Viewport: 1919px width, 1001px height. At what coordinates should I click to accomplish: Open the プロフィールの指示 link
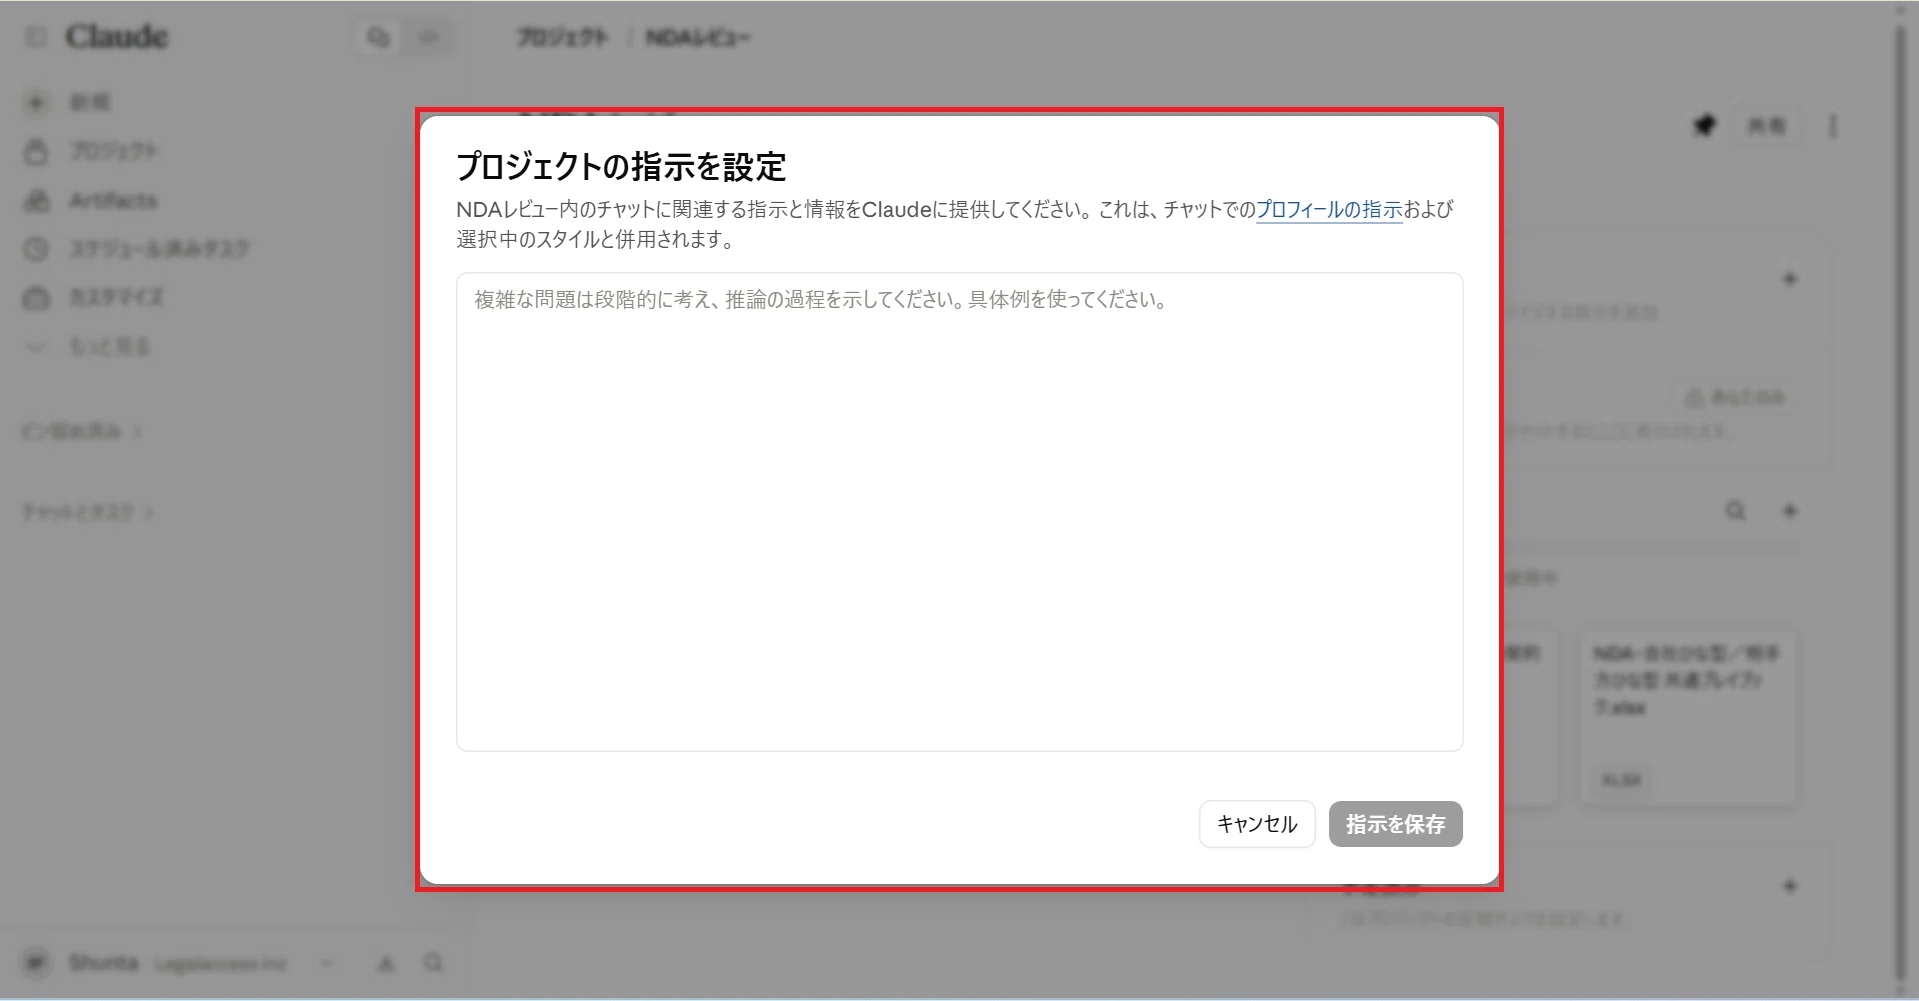[1329, 210]
